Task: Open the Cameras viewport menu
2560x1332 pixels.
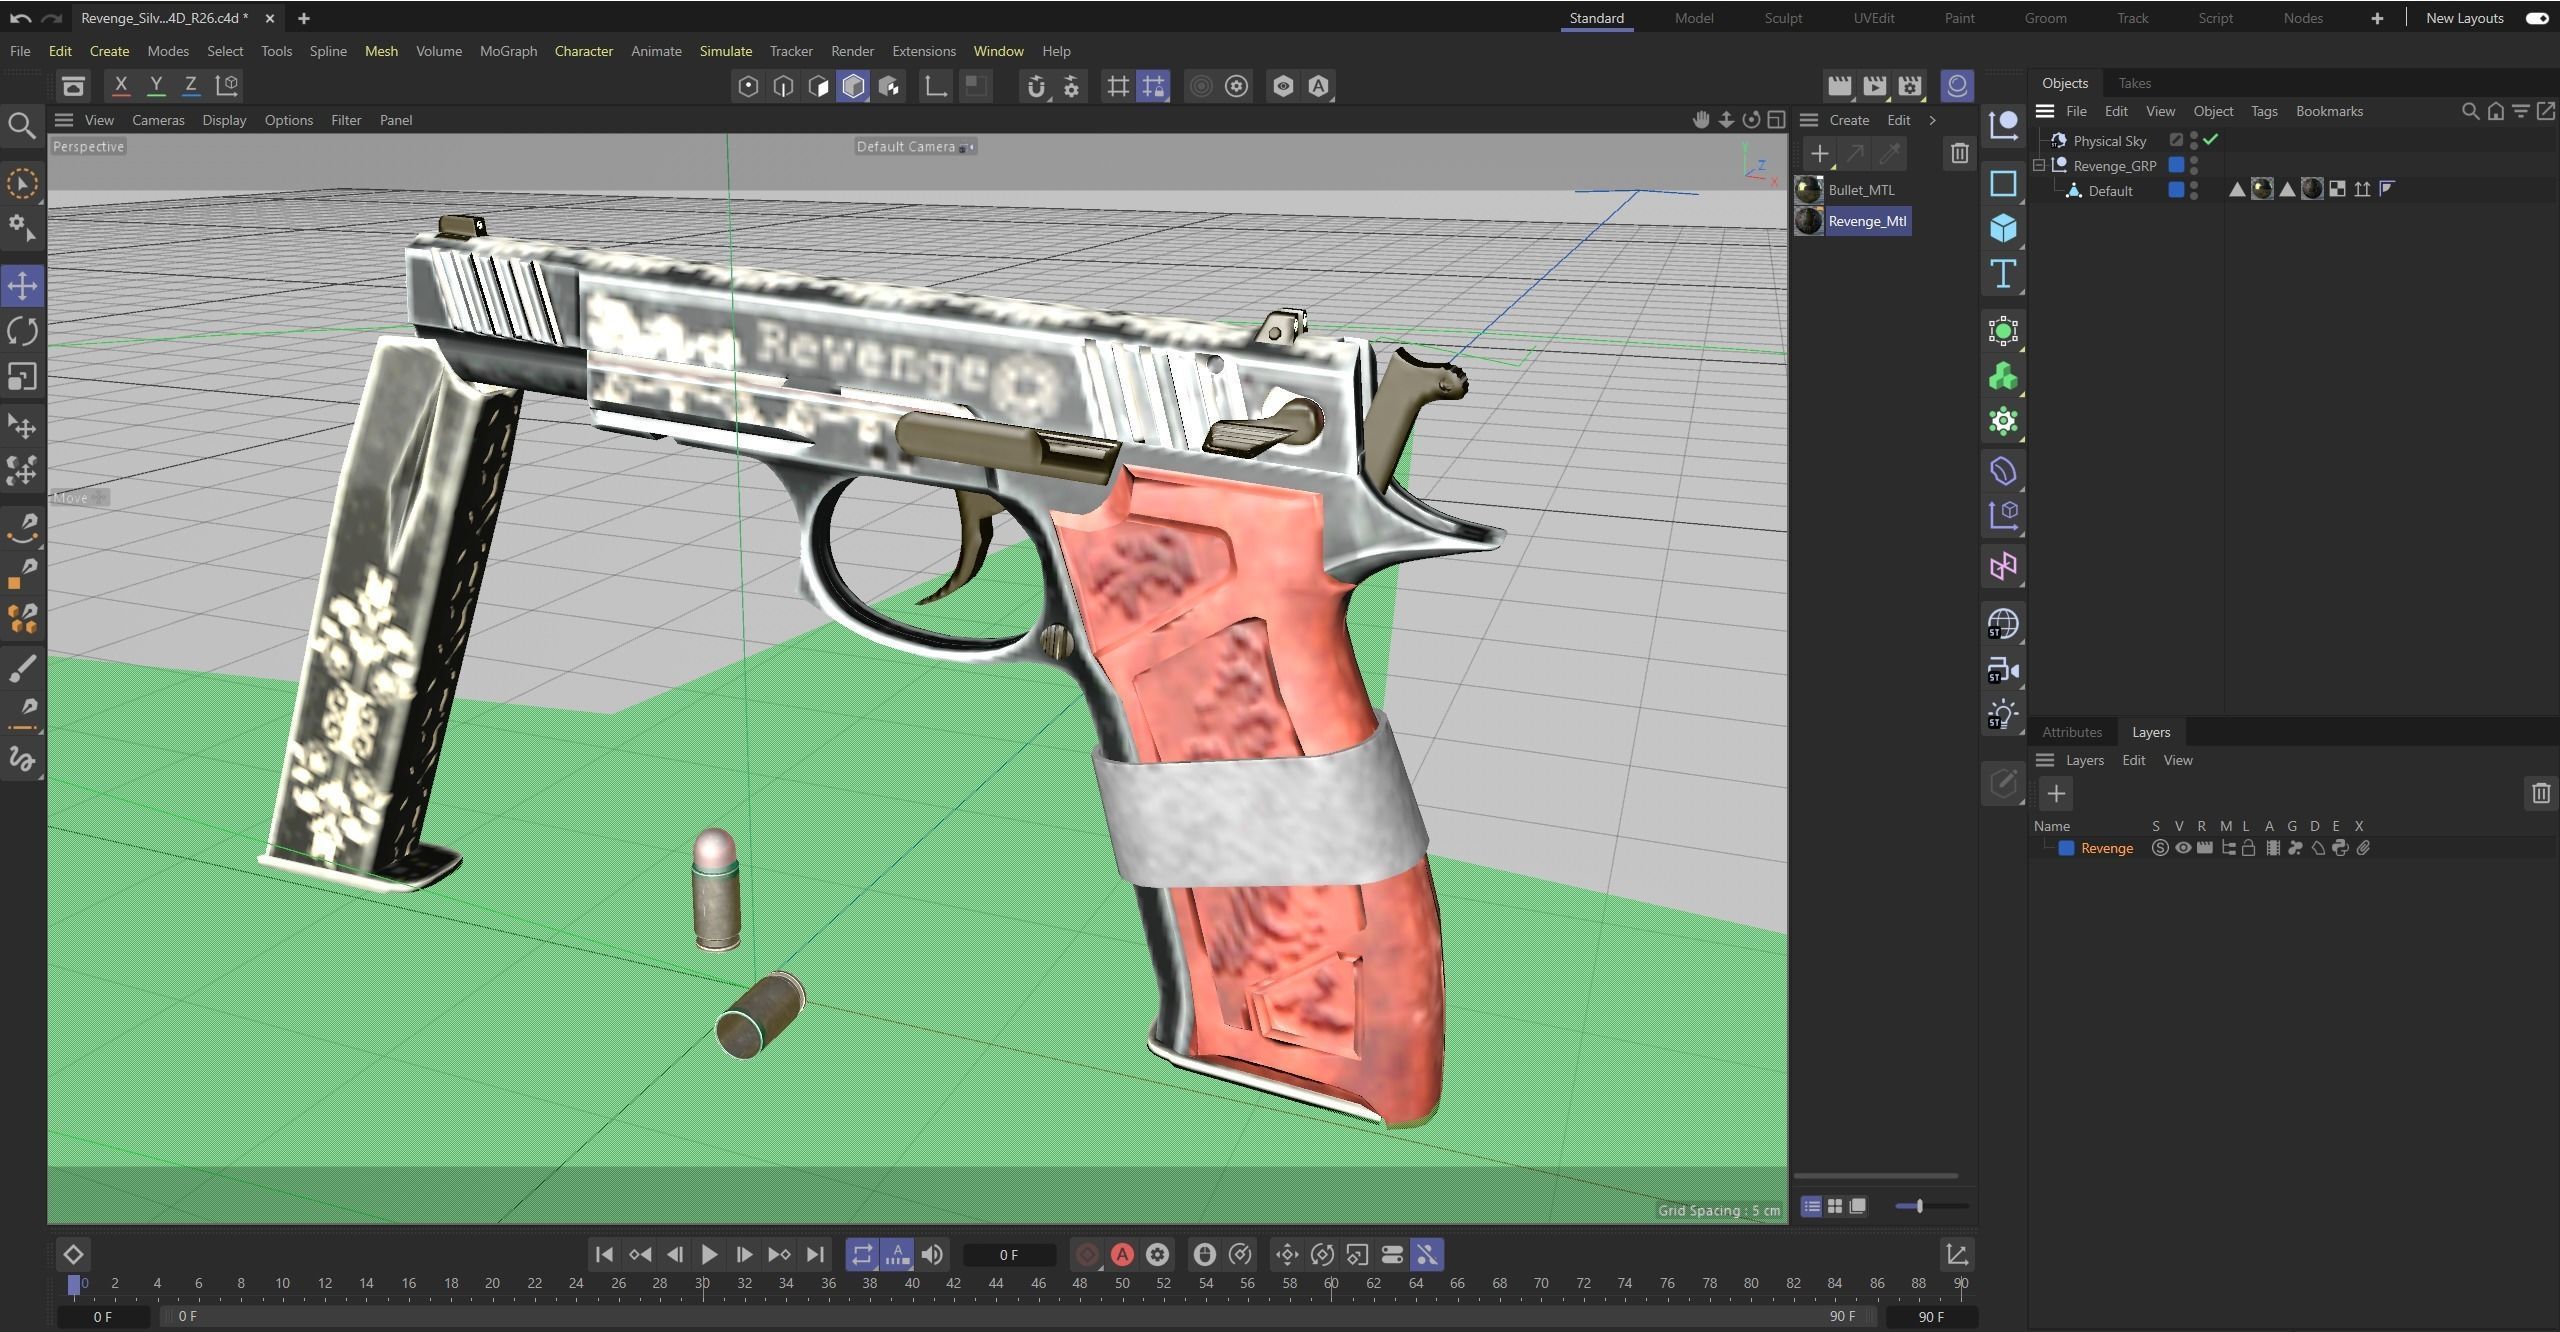Action: point(158,120)
